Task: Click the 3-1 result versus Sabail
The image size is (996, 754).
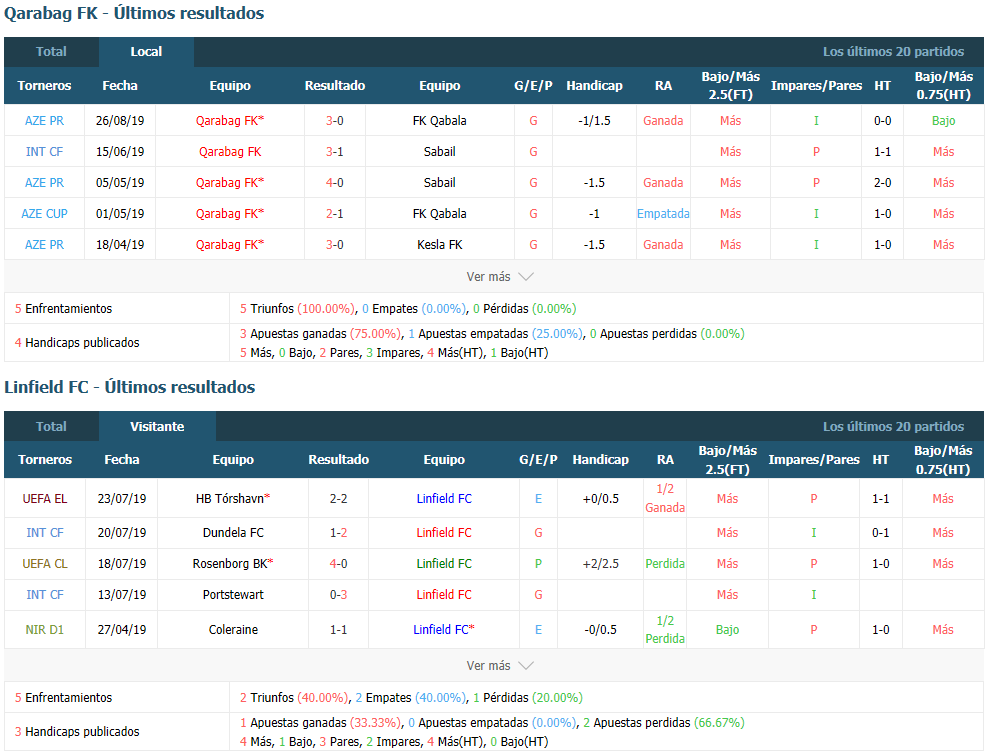Action: tap(335, 152)
